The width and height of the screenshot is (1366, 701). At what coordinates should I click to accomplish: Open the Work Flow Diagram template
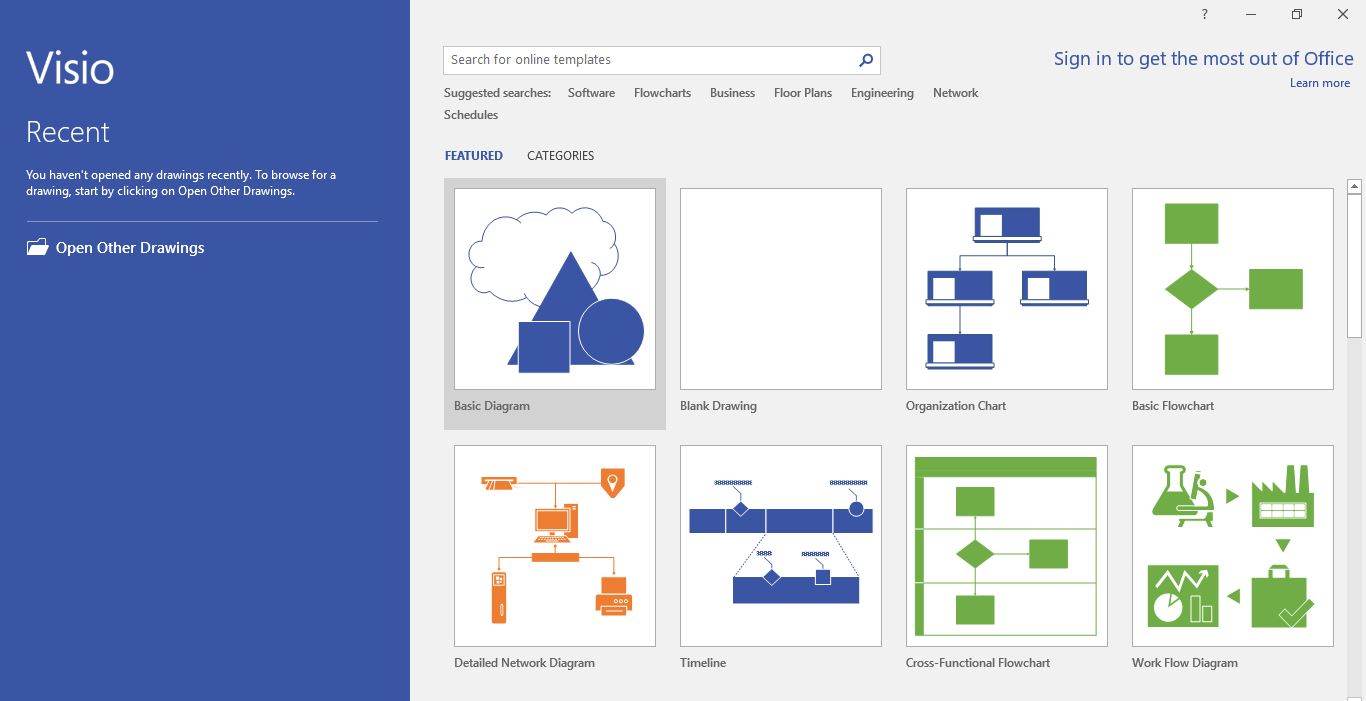point(1232,545)
